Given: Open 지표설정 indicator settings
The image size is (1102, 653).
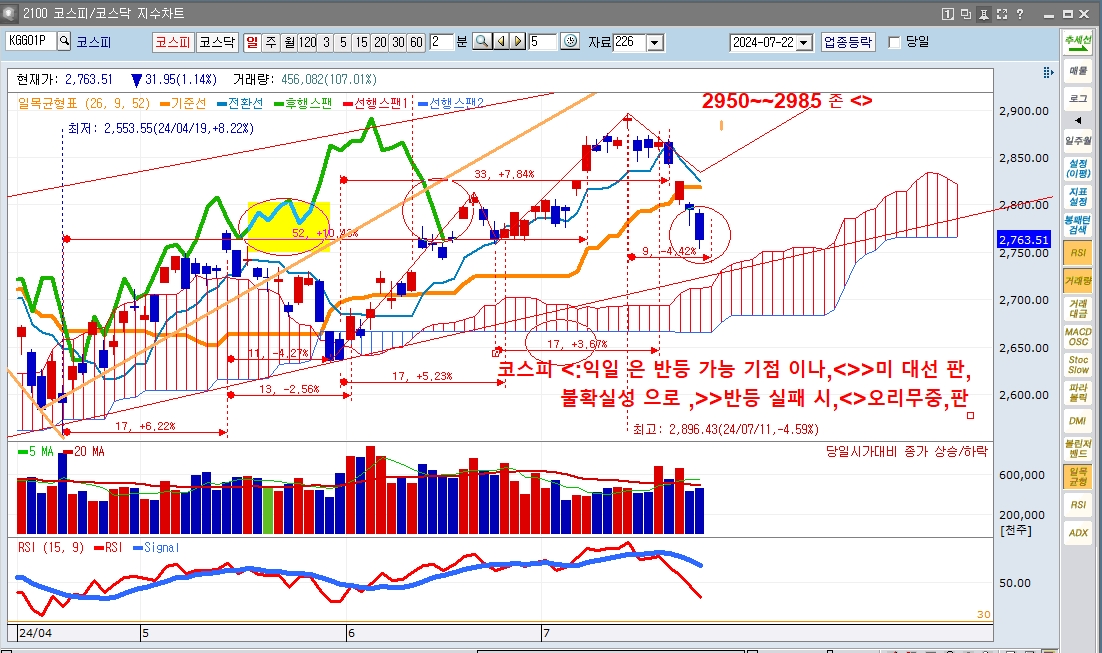Looking at the screenshot, I should (x=1077, y=197).
